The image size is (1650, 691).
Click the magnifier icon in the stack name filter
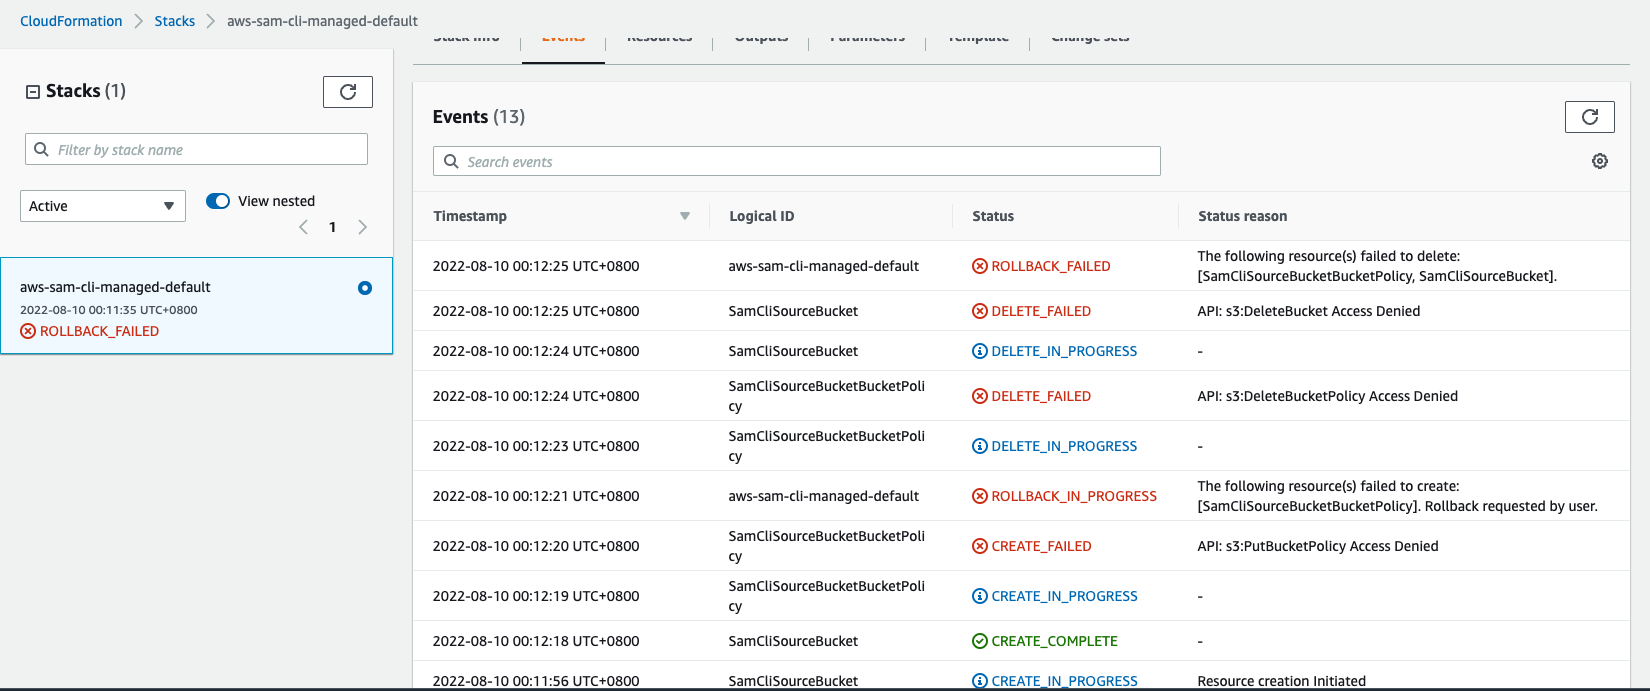tap(41, 149)
